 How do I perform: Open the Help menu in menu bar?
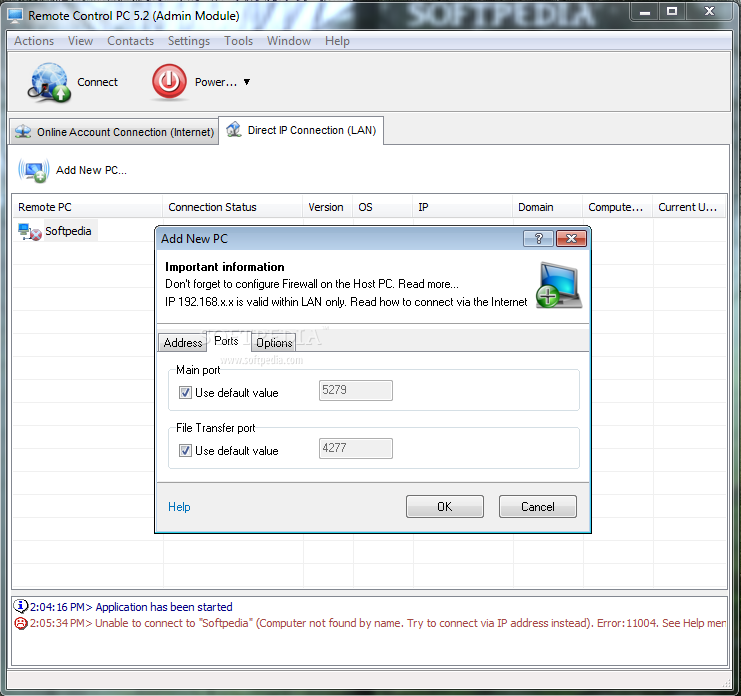337,41
